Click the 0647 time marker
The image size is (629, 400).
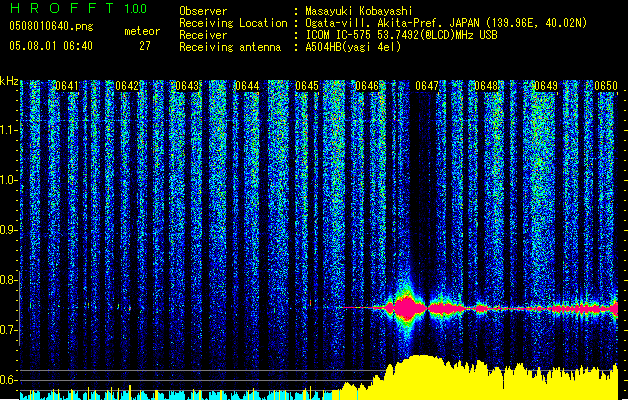point(427,86)
